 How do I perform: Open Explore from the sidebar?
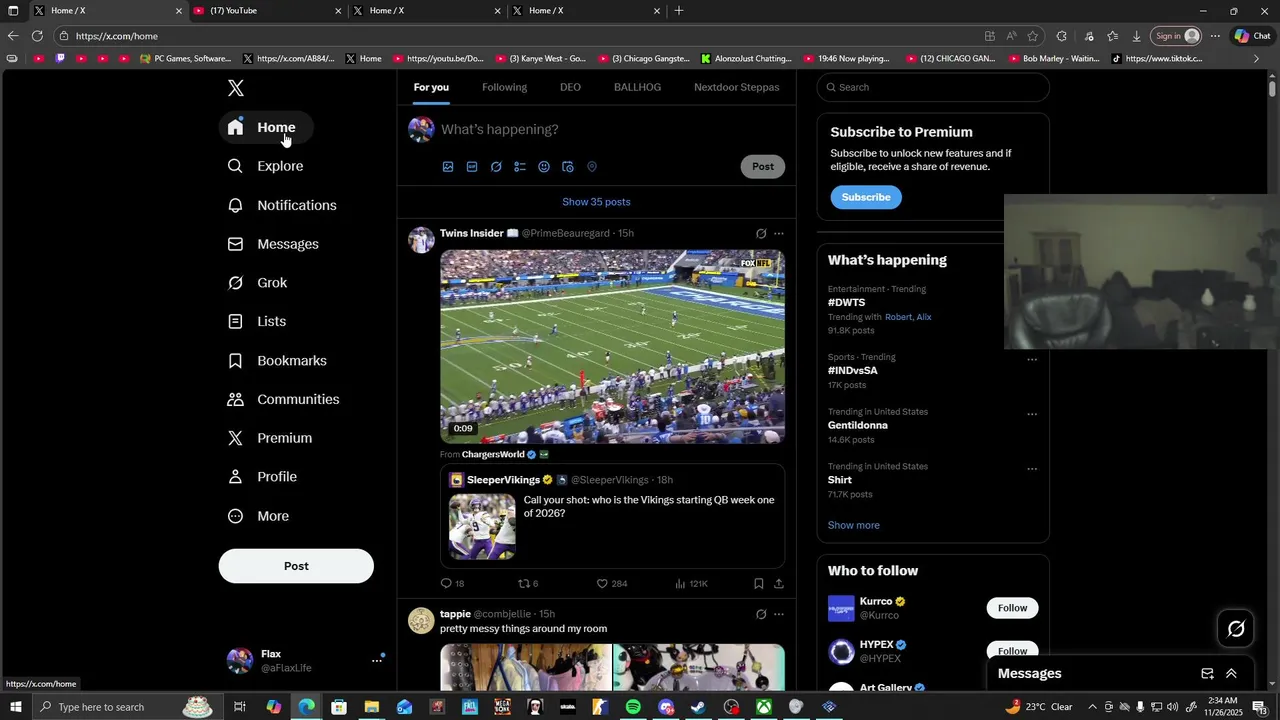point(266,166)
